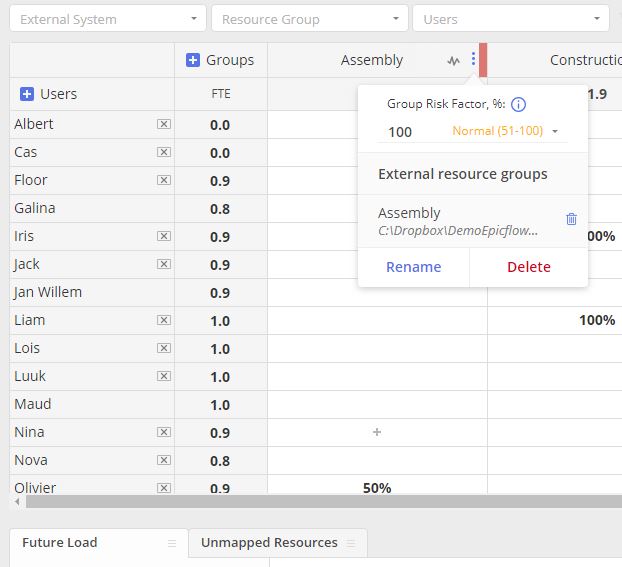Image resolution: width=622 pixels, height=567 pixels.
Task: Show the Group Risk Factor info tooltip
Action: coord(518,104)
